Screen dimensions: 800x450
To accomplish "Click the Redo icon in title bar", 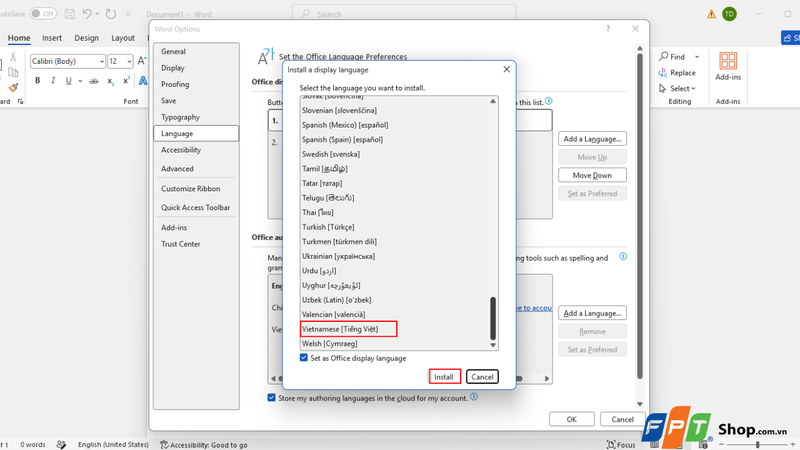I will (x=111, y=14).
